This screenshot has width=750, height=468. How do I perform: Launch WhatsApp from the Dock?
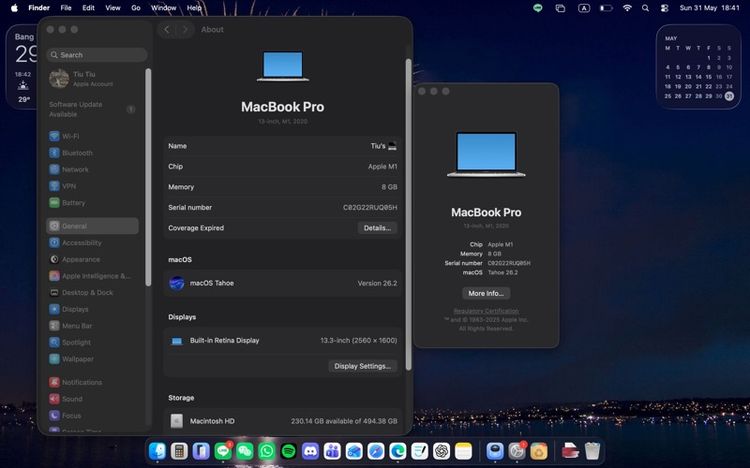[x=267, y=451]
